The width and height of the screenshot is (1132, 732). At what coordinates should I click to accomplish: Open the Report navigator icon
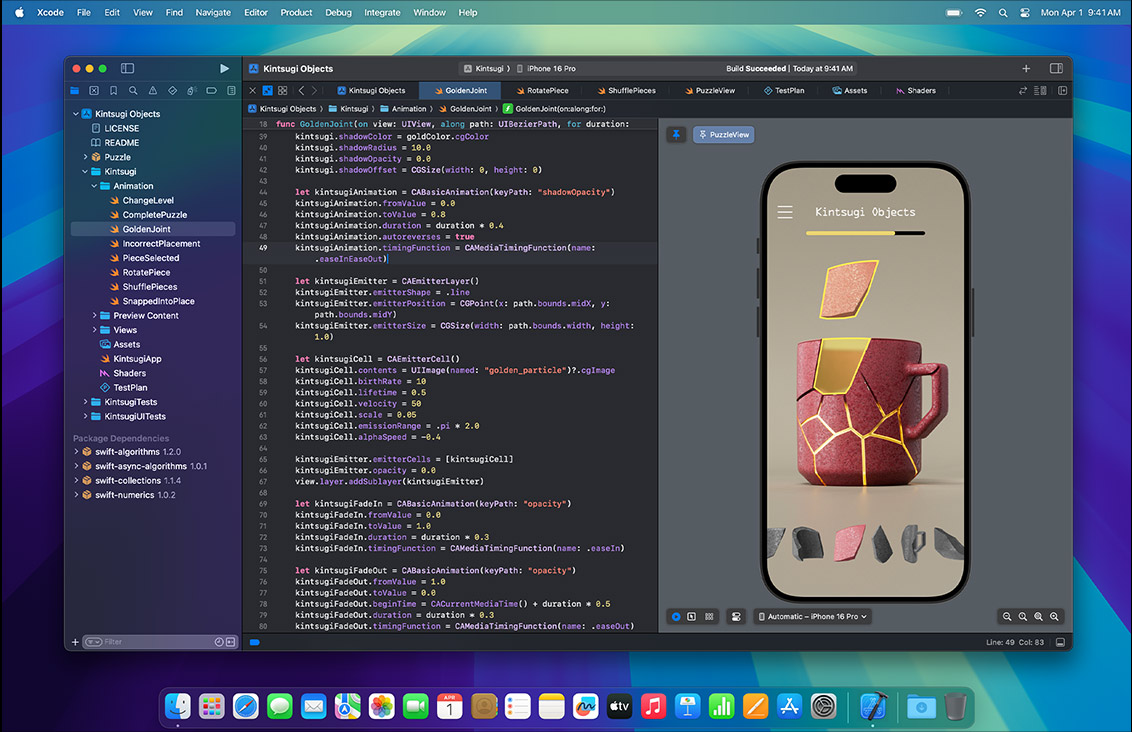point(231,90)
